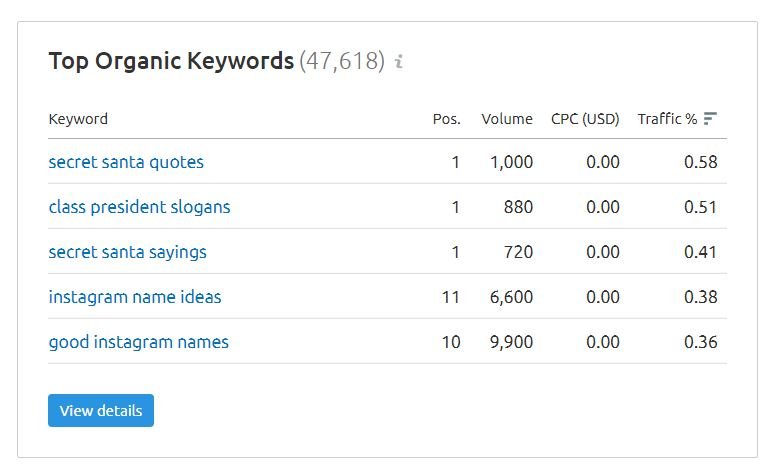Image resolution: width=770 pixels, height=473 pixels.
Task: Click the View details button
Action: (x=101, y=410)
